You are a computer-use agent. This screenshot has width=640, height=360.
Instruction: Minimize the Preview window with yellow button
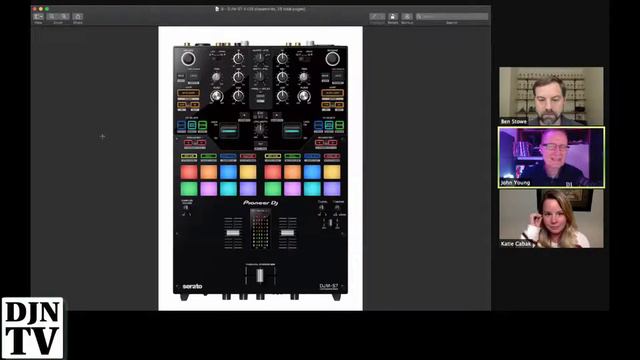coord(41,9)
